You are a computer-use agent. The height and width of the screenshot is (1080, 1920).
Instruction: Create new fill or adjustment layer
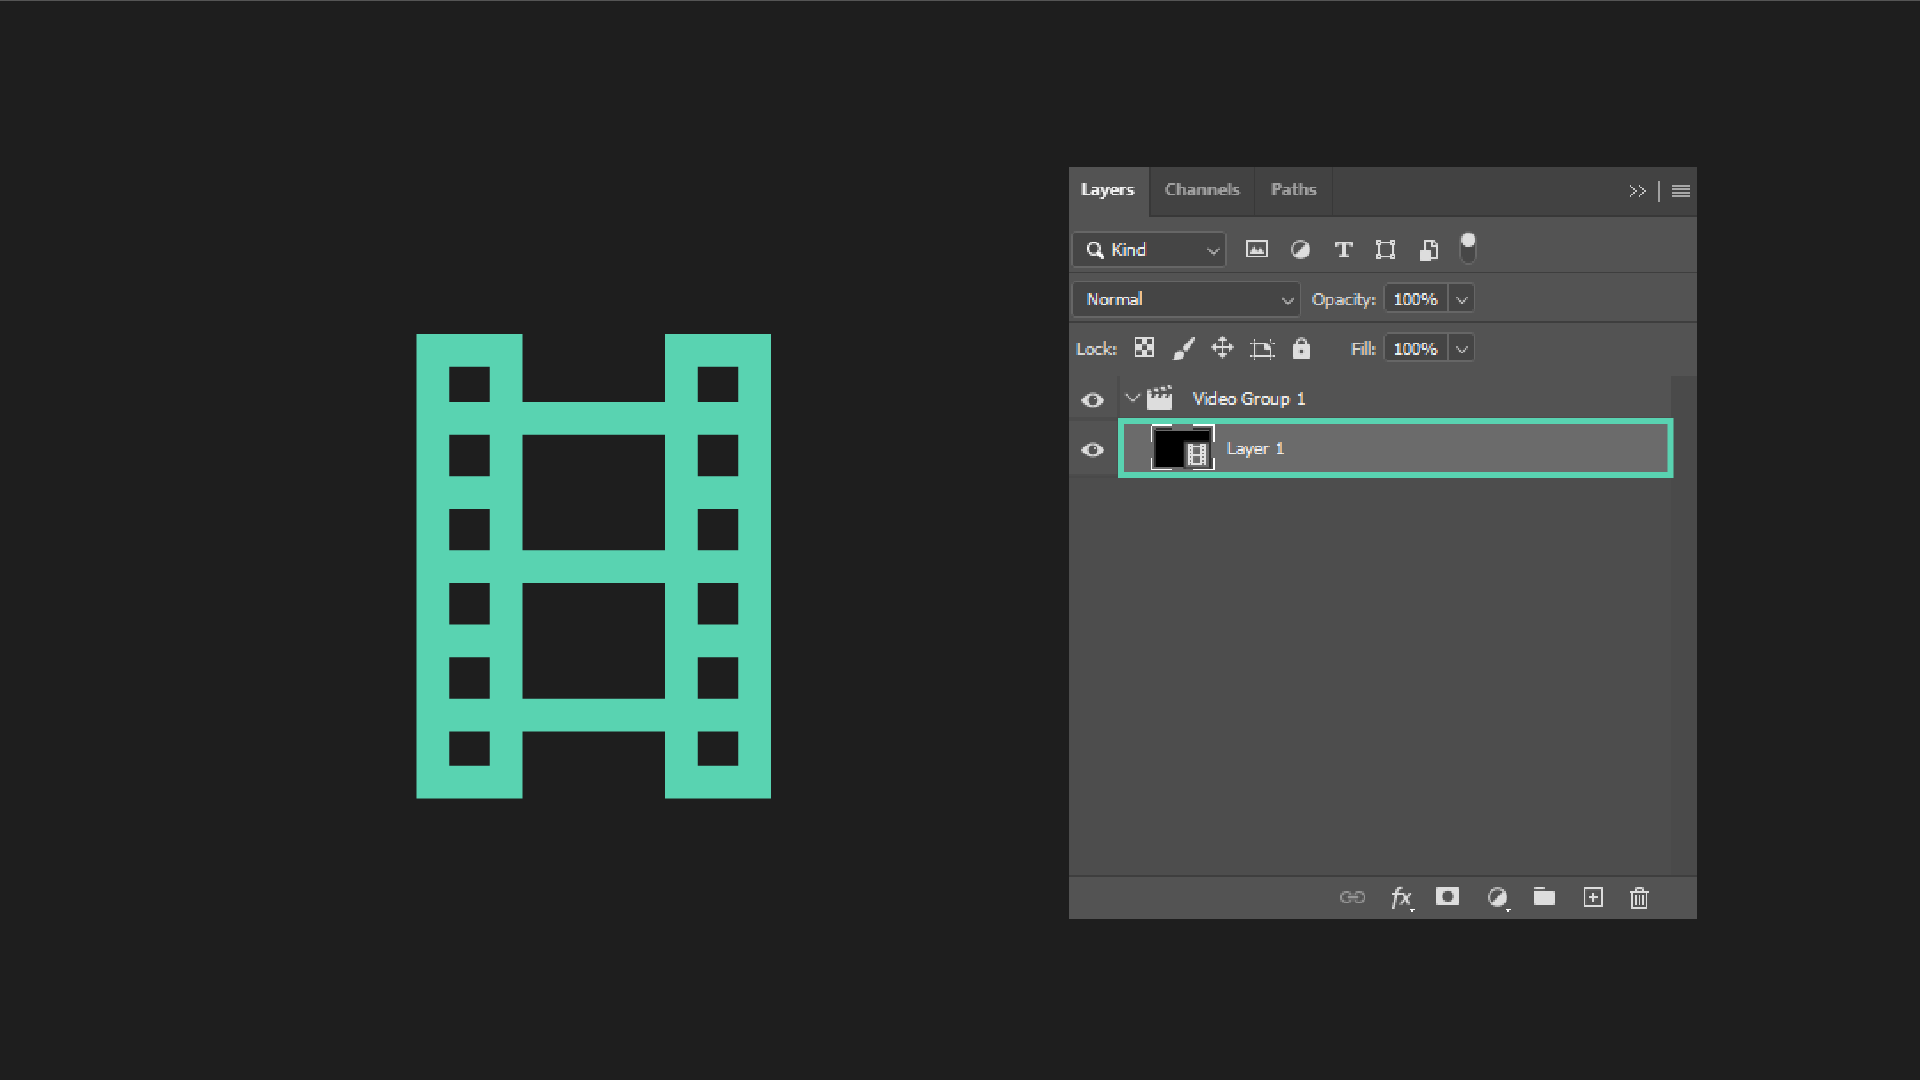pos(1497,898)
